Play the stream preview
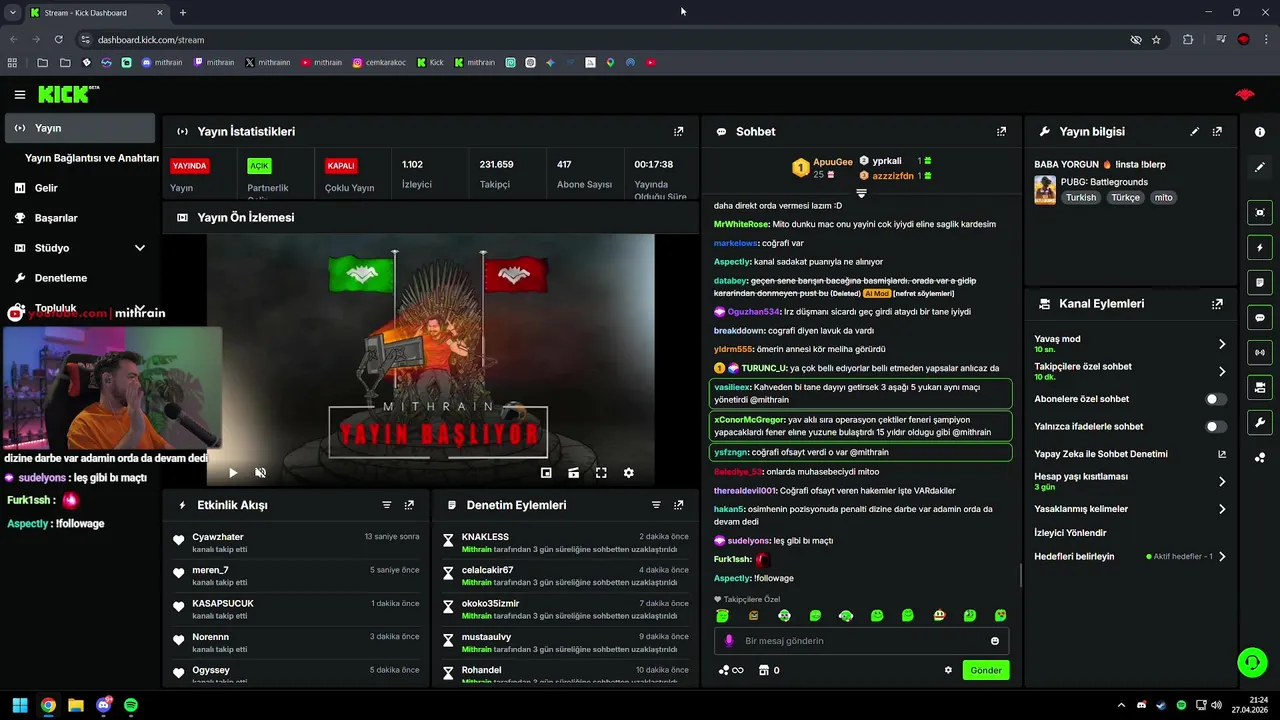The image size is (1280, 720). 233,473
